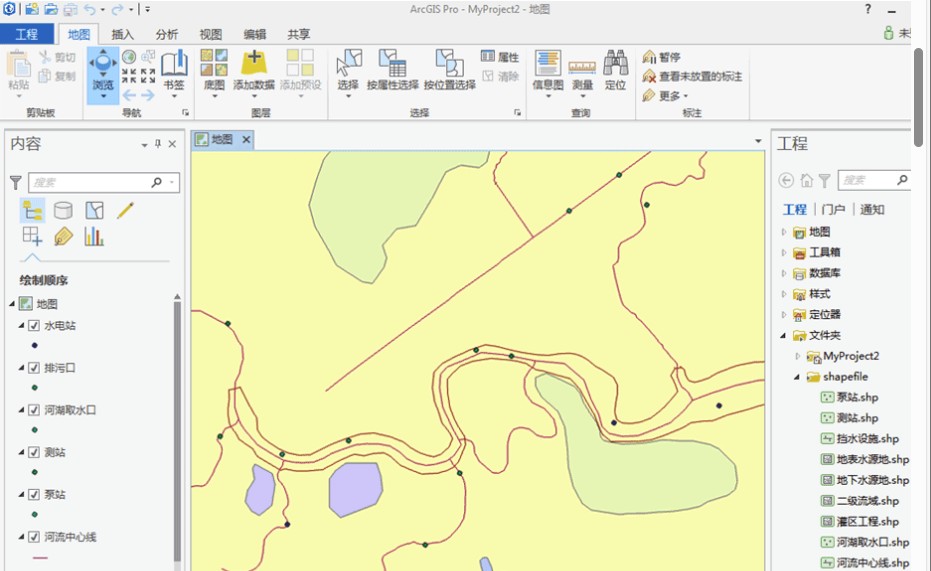Click 查看未放置的标注 button

tap(699, 76)
